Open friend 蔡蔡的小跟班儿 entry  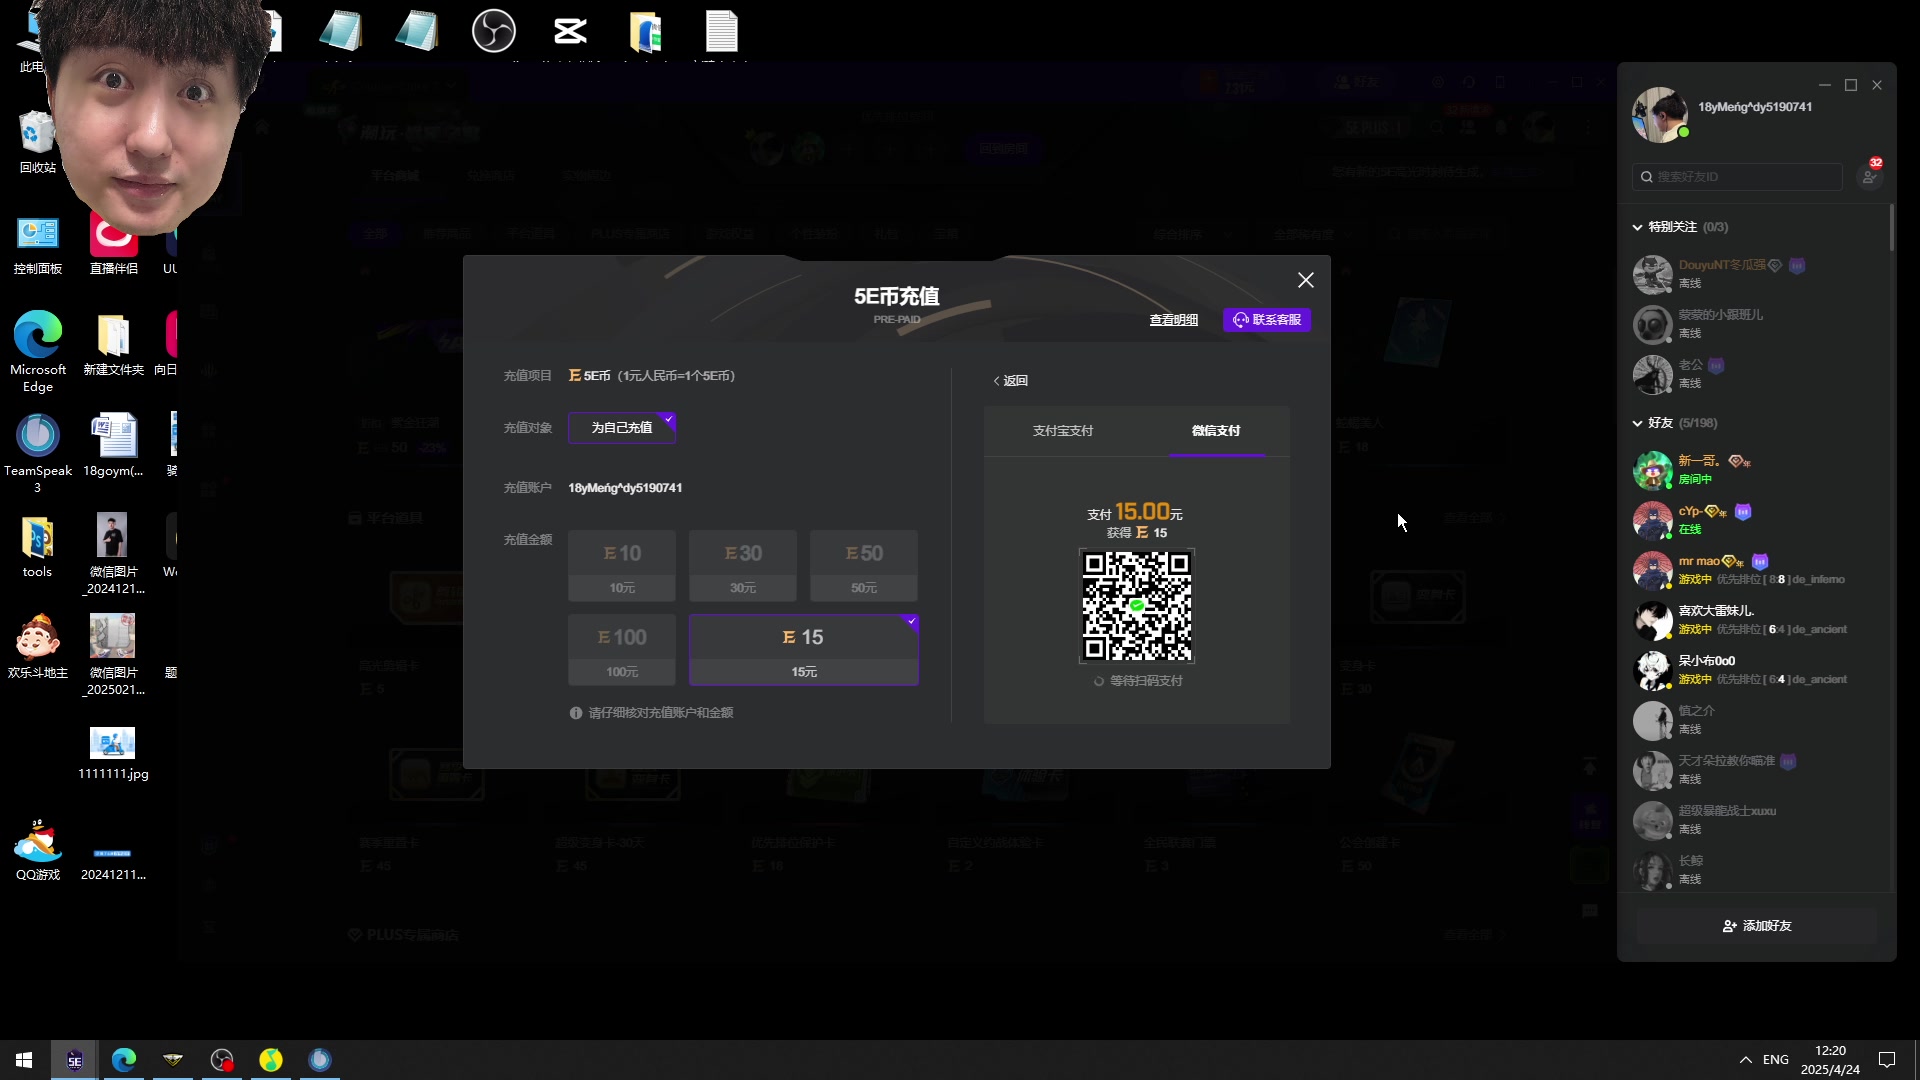[1755, 324]
